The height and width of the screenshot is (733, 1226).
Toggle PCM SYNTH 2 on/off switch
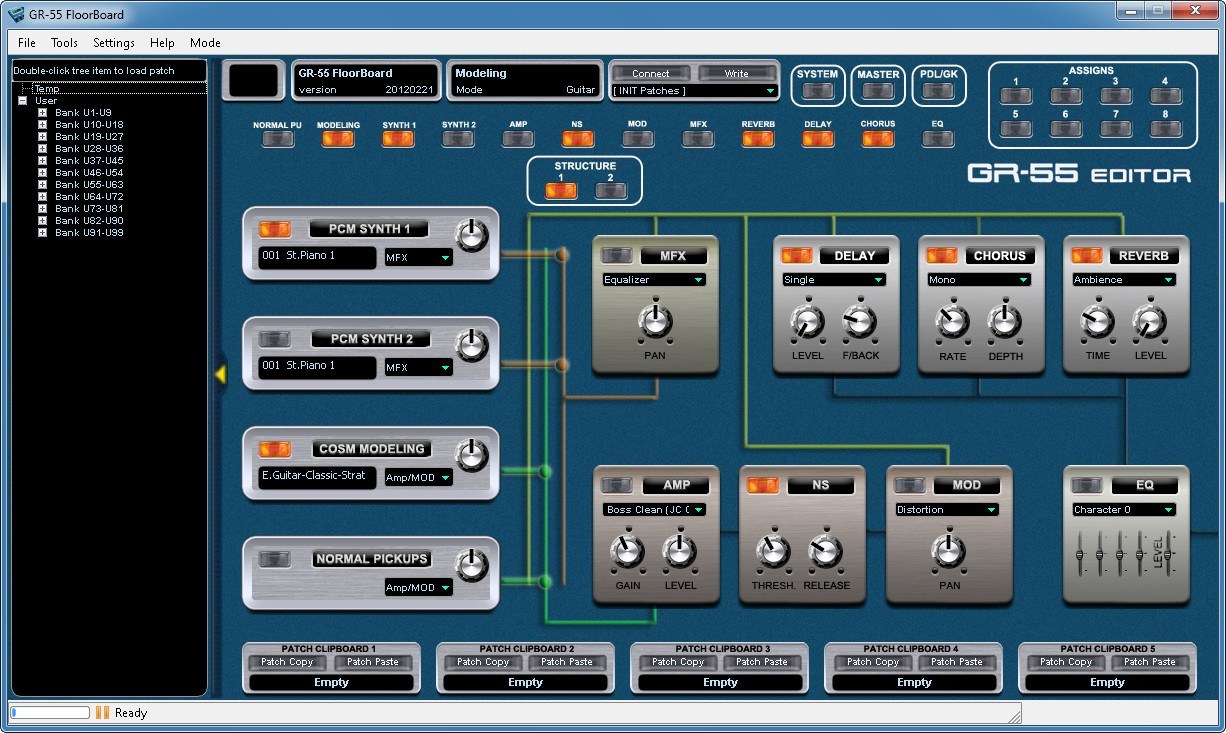[x=275, y=339]
